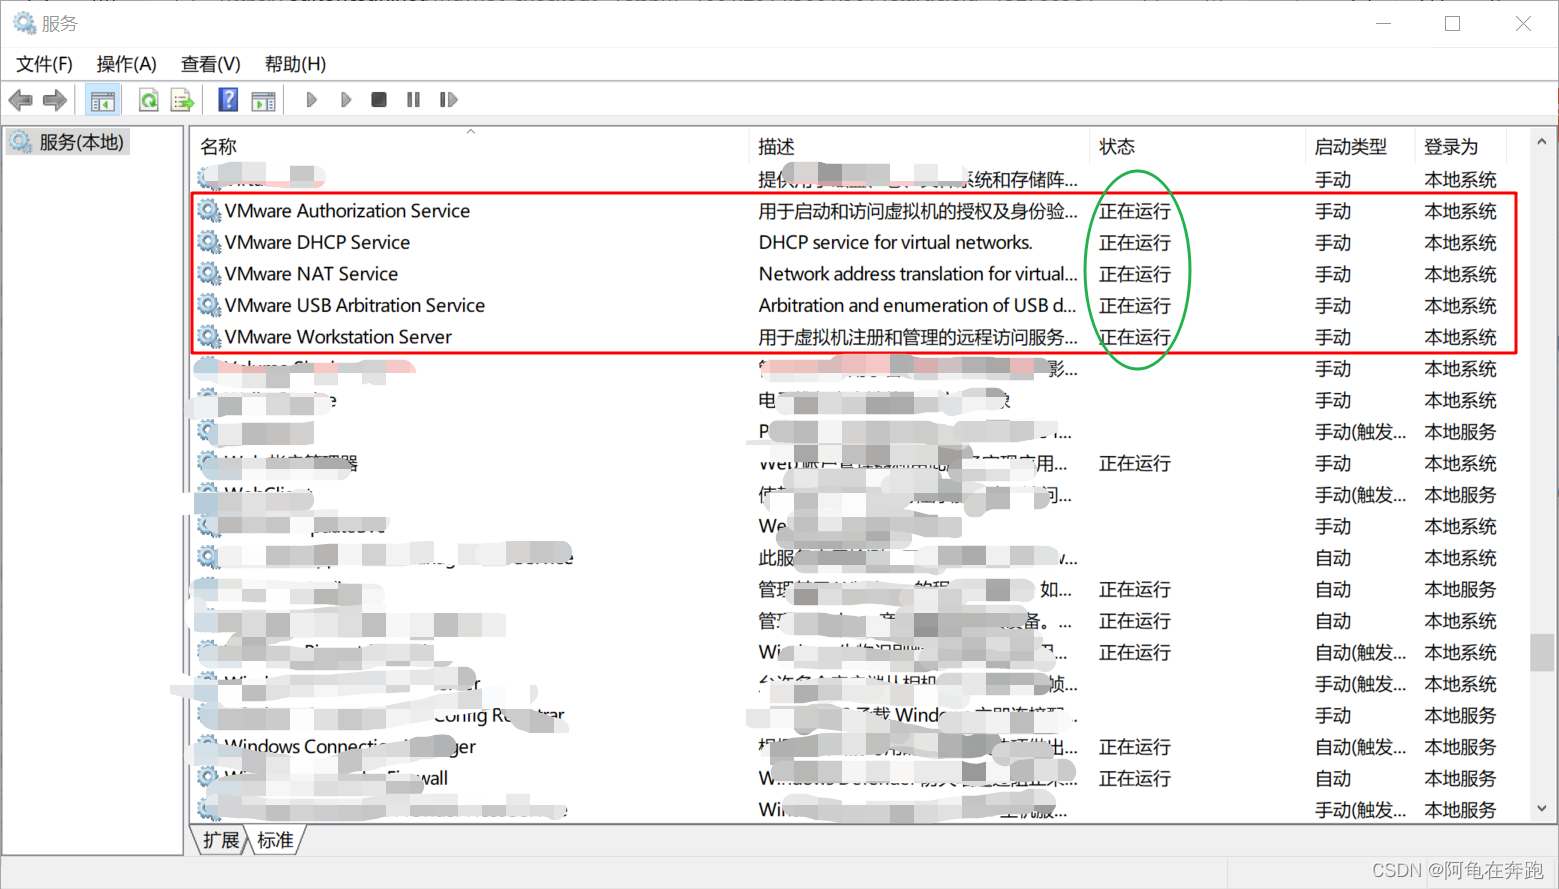Image resolution: width=1559 pixels, height=889 pixels.
Task: Switch to the 扩展 tab at the bottom
Action: 220,840
